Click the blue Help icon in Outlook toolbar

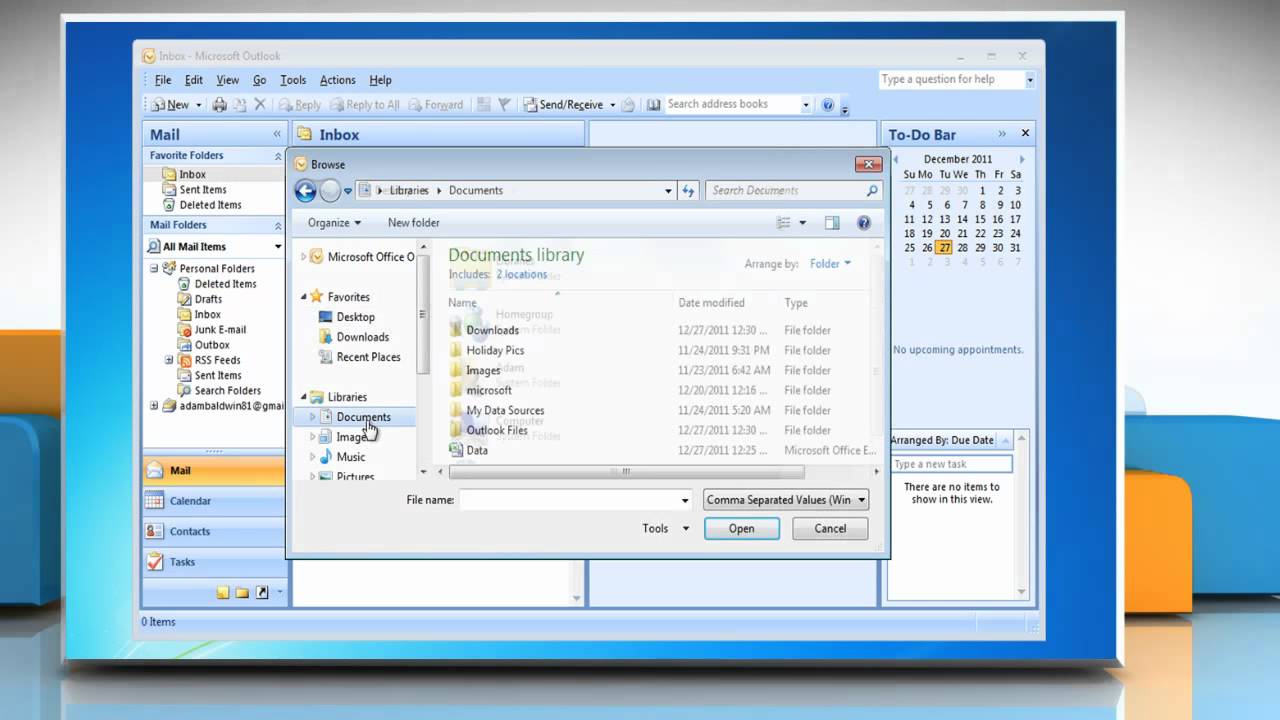tap(827, 104)
